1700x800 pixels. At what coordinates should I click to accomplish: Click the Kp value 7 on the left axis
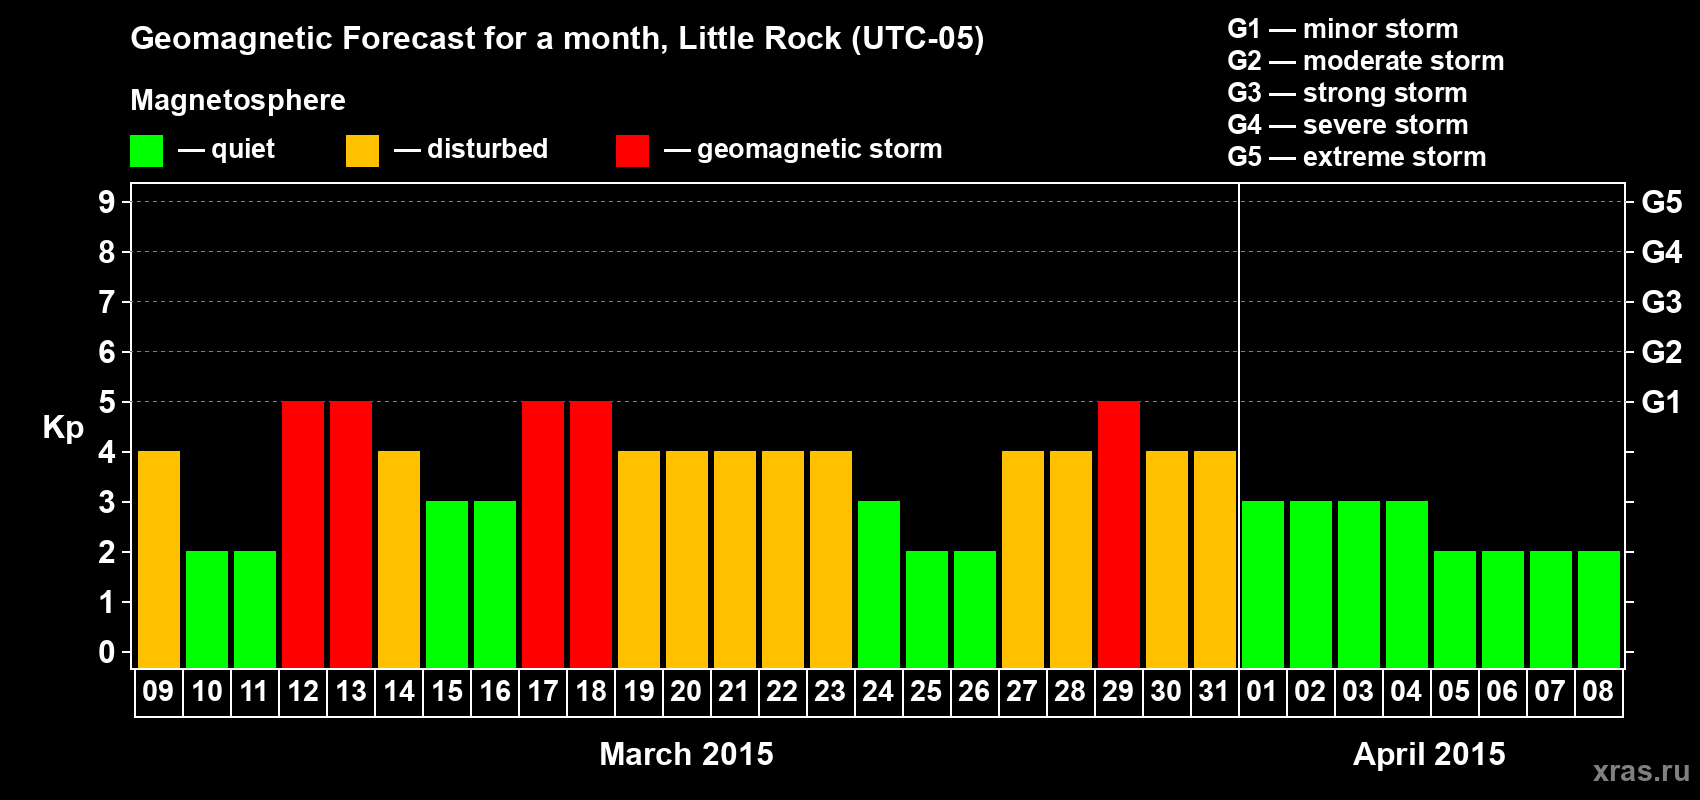tap(107, 302)
